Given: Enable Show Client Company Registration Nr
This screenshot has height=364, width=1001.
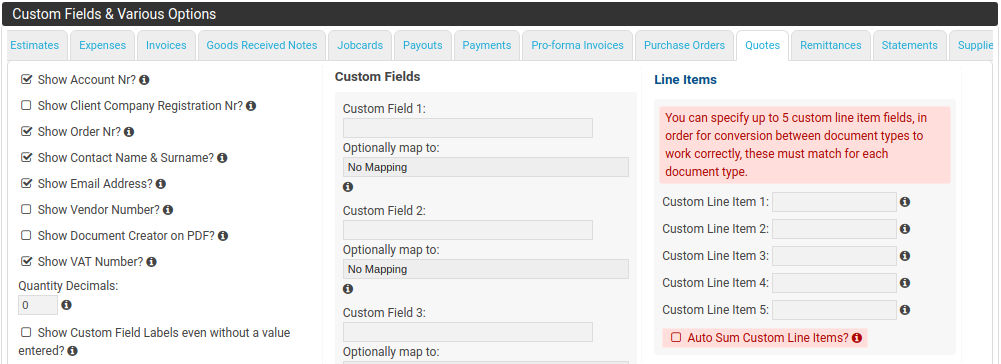Looking at the screenshot, I should pos(26,105).
